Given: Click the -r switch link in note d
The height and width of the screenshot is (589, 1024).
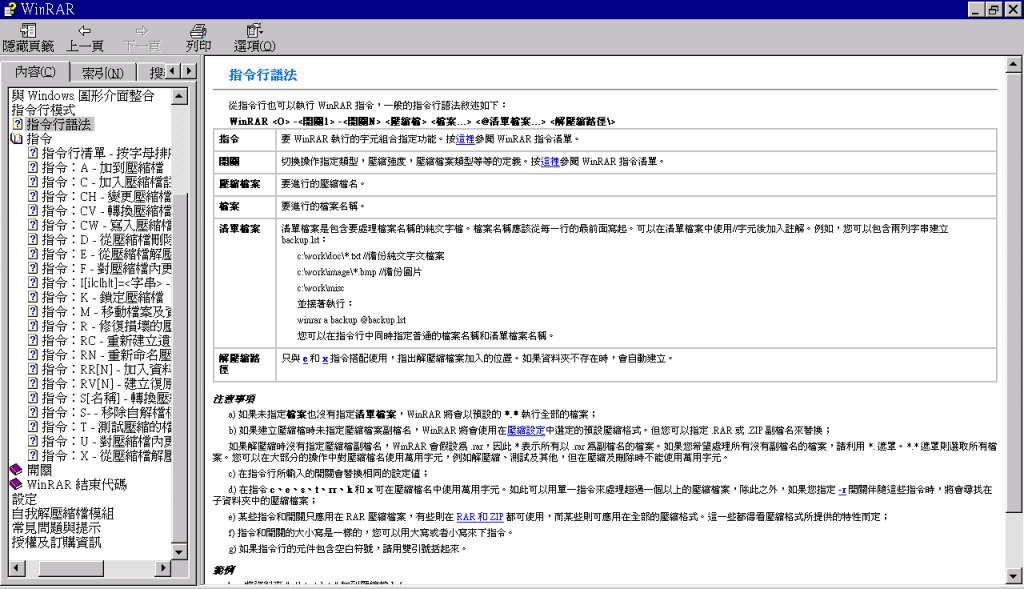Looking at the screenshot, I should point(842,489).
